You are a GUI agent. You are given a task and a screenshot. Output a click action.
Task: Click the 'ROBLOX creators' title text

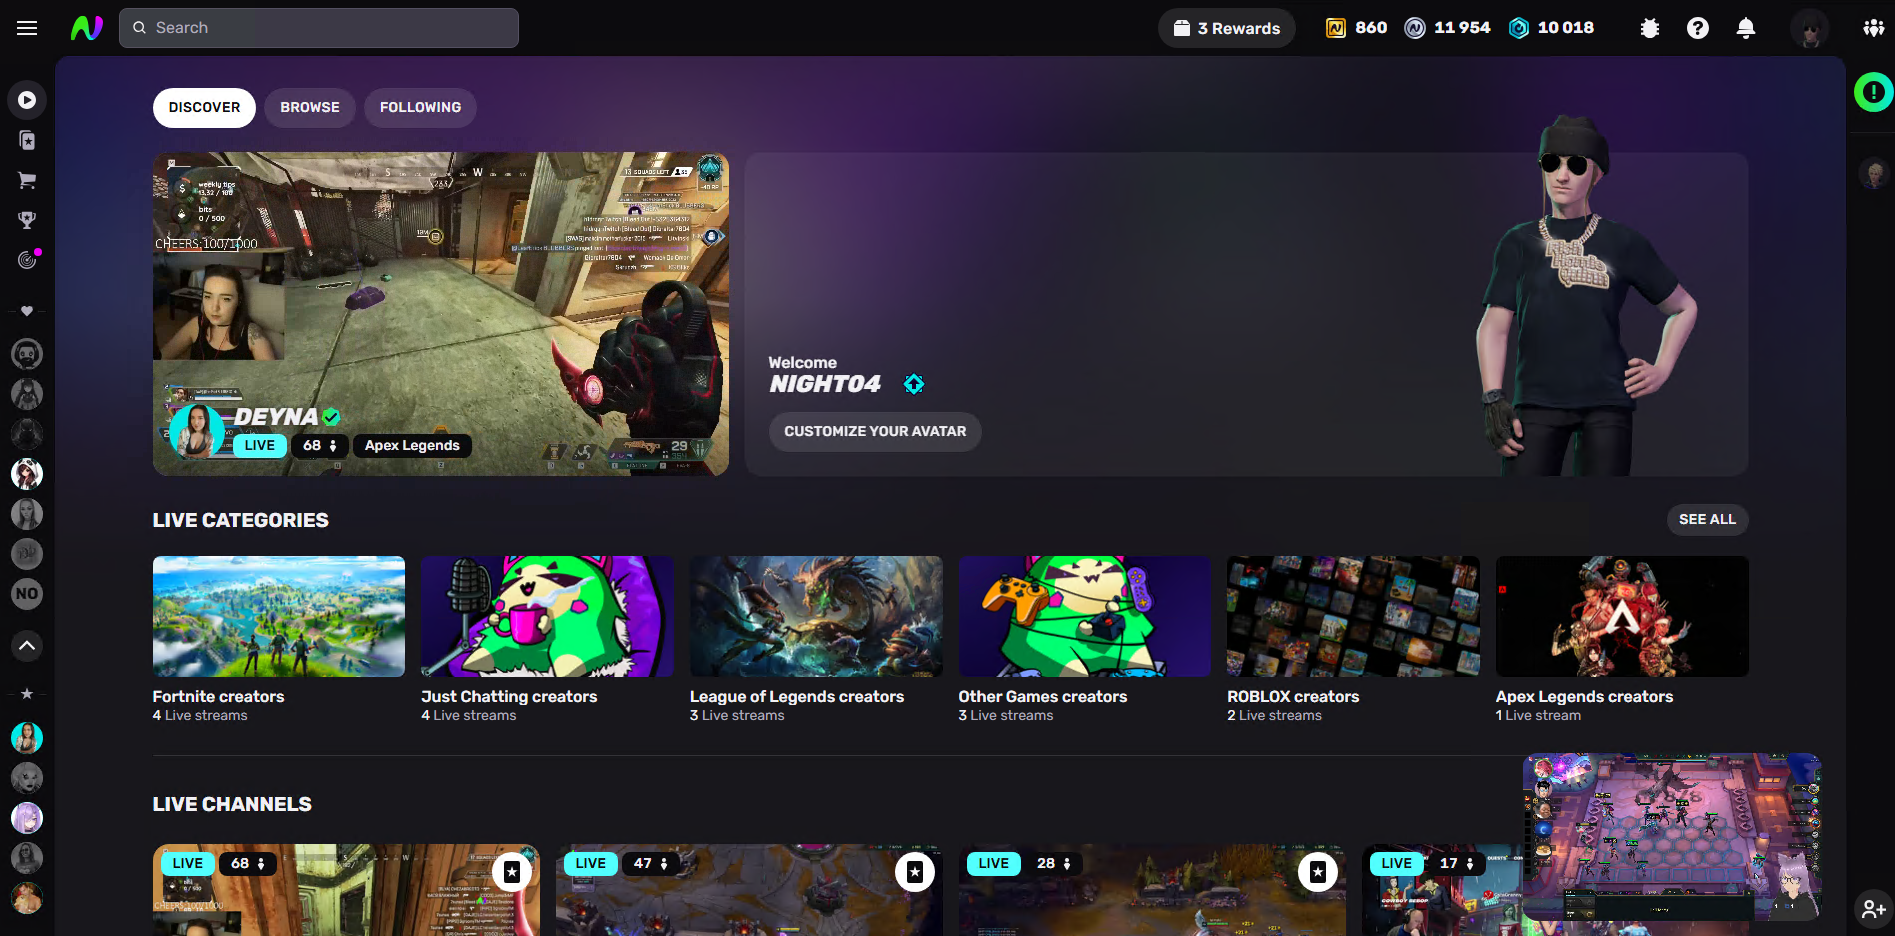(1293, 697)
